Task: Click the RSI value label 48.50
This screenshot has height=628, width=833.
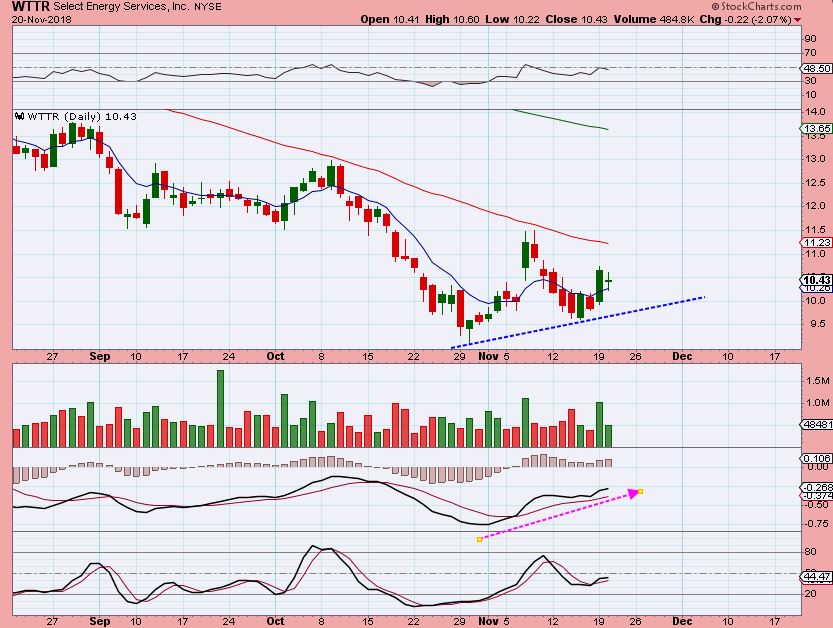Action: 817,69
